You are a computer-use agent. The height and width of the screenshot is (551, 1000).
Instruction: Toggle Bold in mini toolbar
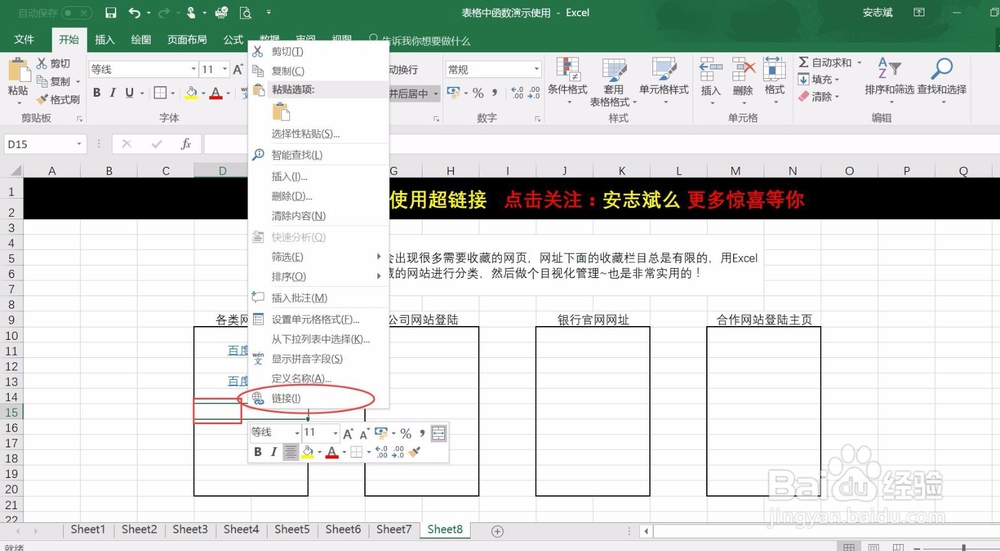pos(258,452)
